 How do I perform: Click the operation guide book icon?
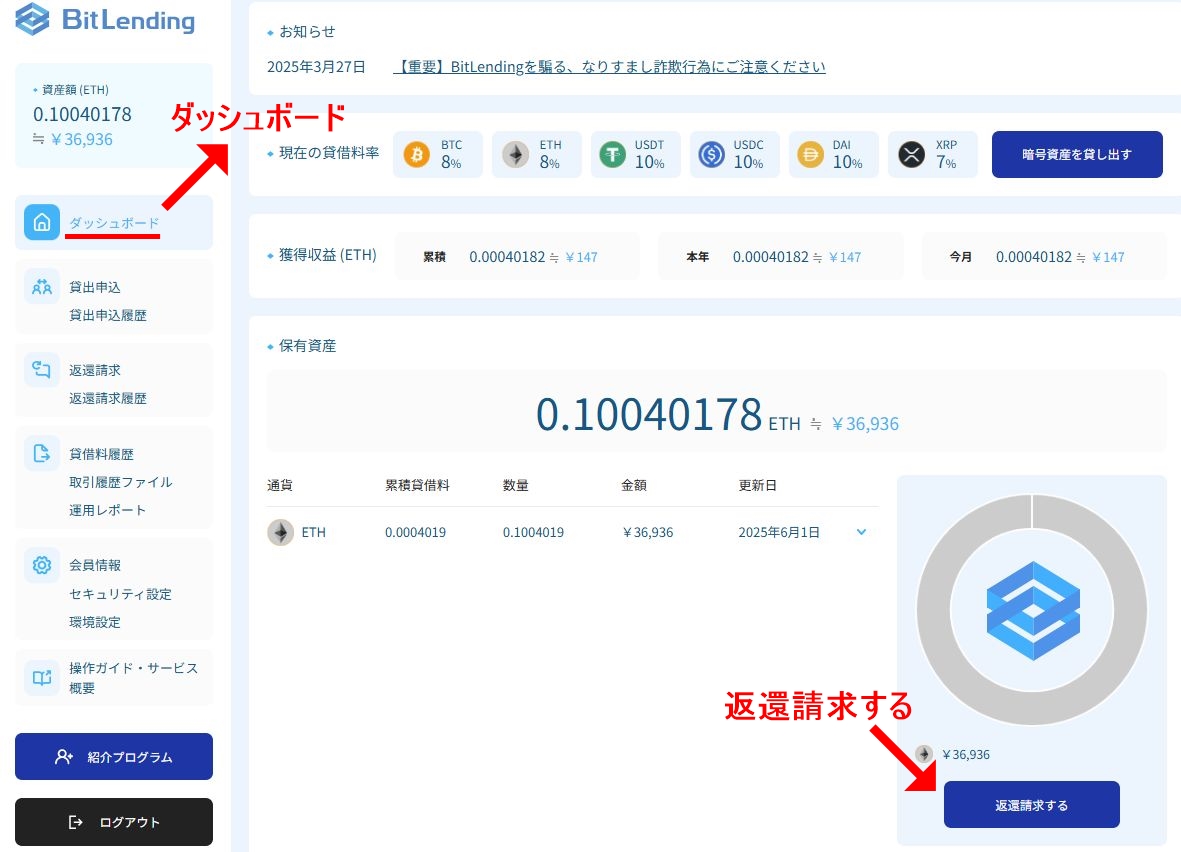point(41,677)
